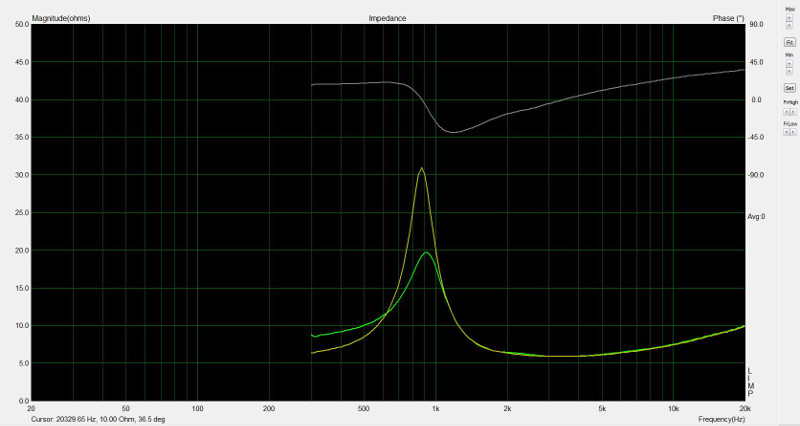This screenshot has height=426, width=800.
Task: Click the LIMP watermark on the graph
Action: (x=751, y=382)
